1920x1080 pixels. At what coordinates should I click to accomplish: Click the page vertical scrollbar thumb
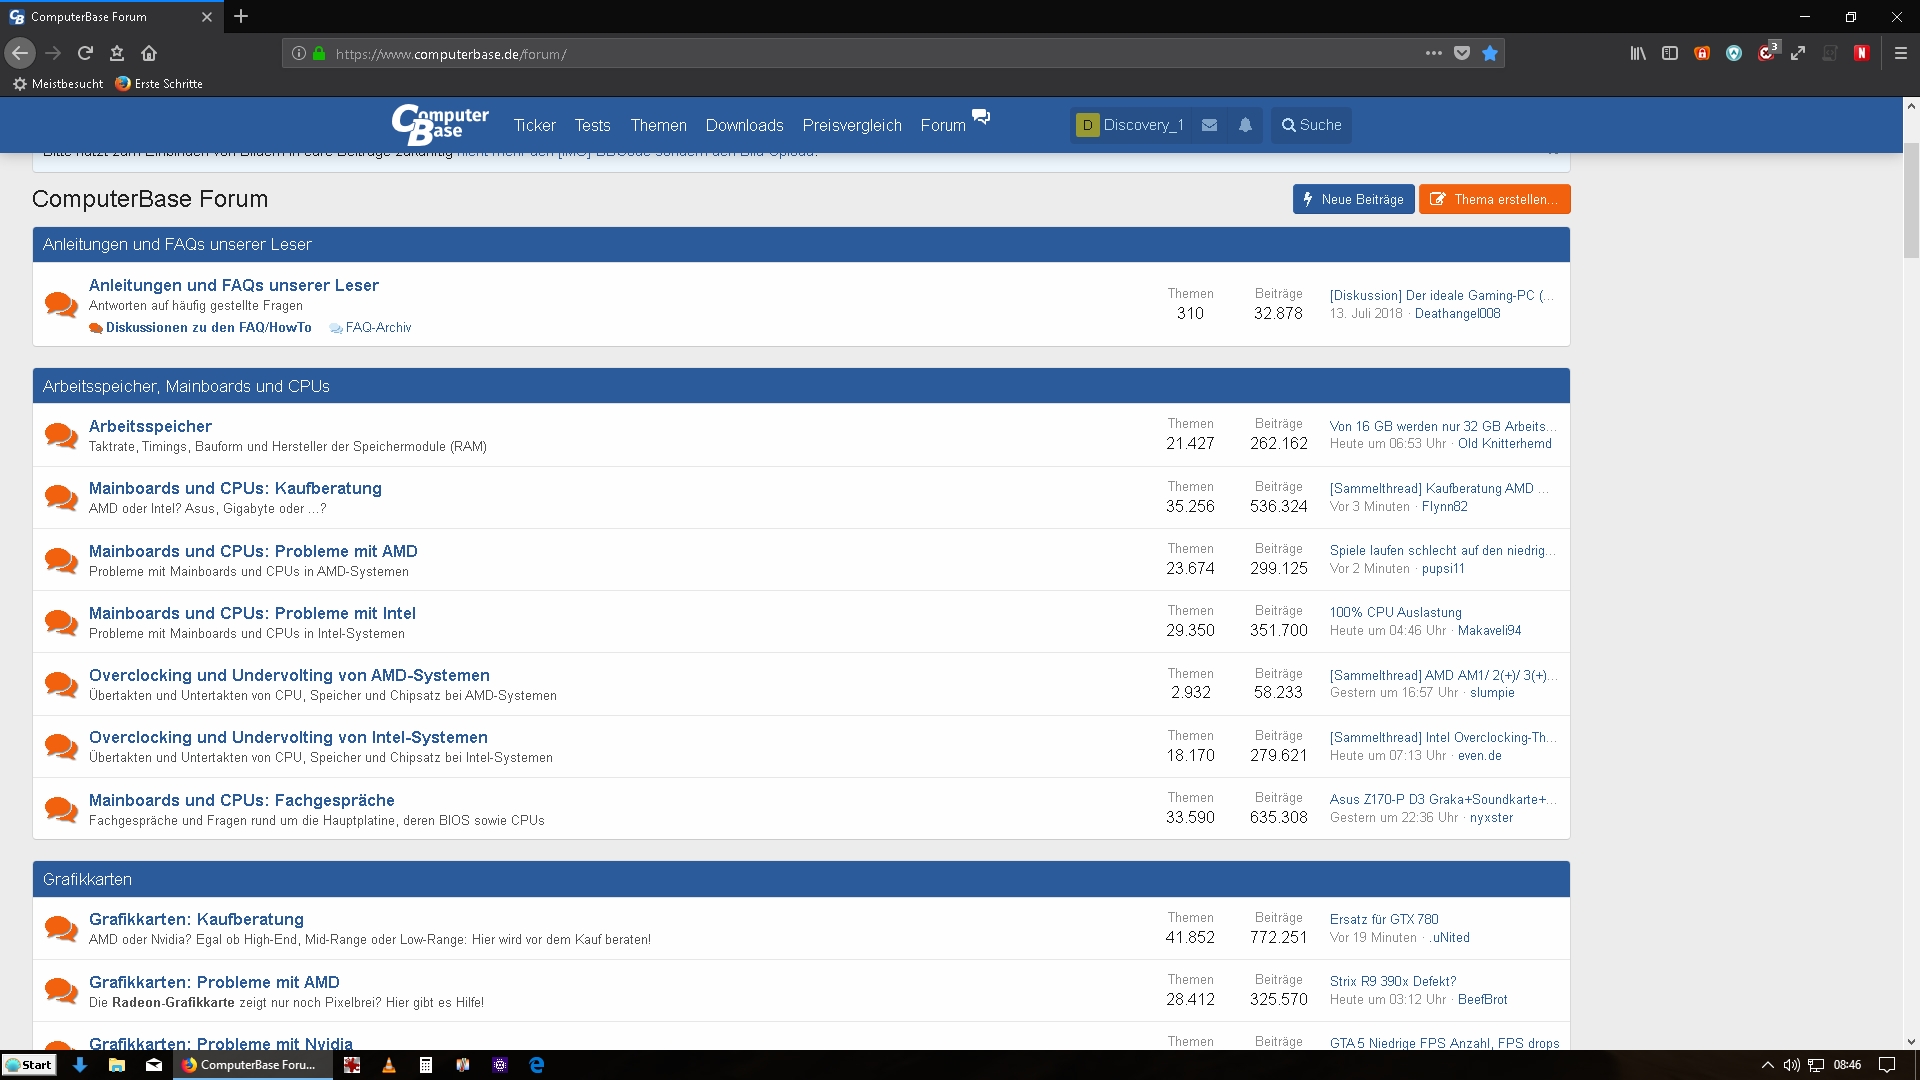point(1911,200)
